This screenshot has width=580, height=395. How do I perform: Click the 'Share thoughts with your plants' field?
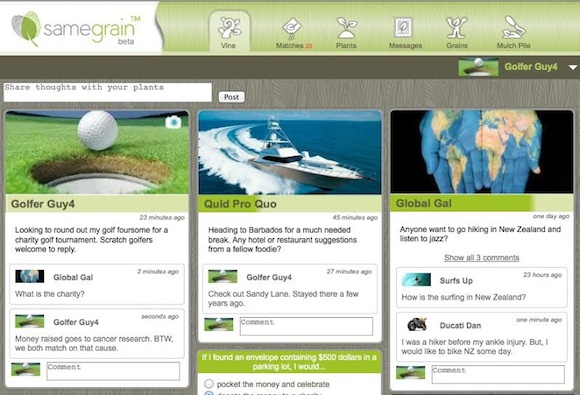click(x=108, y=92)
